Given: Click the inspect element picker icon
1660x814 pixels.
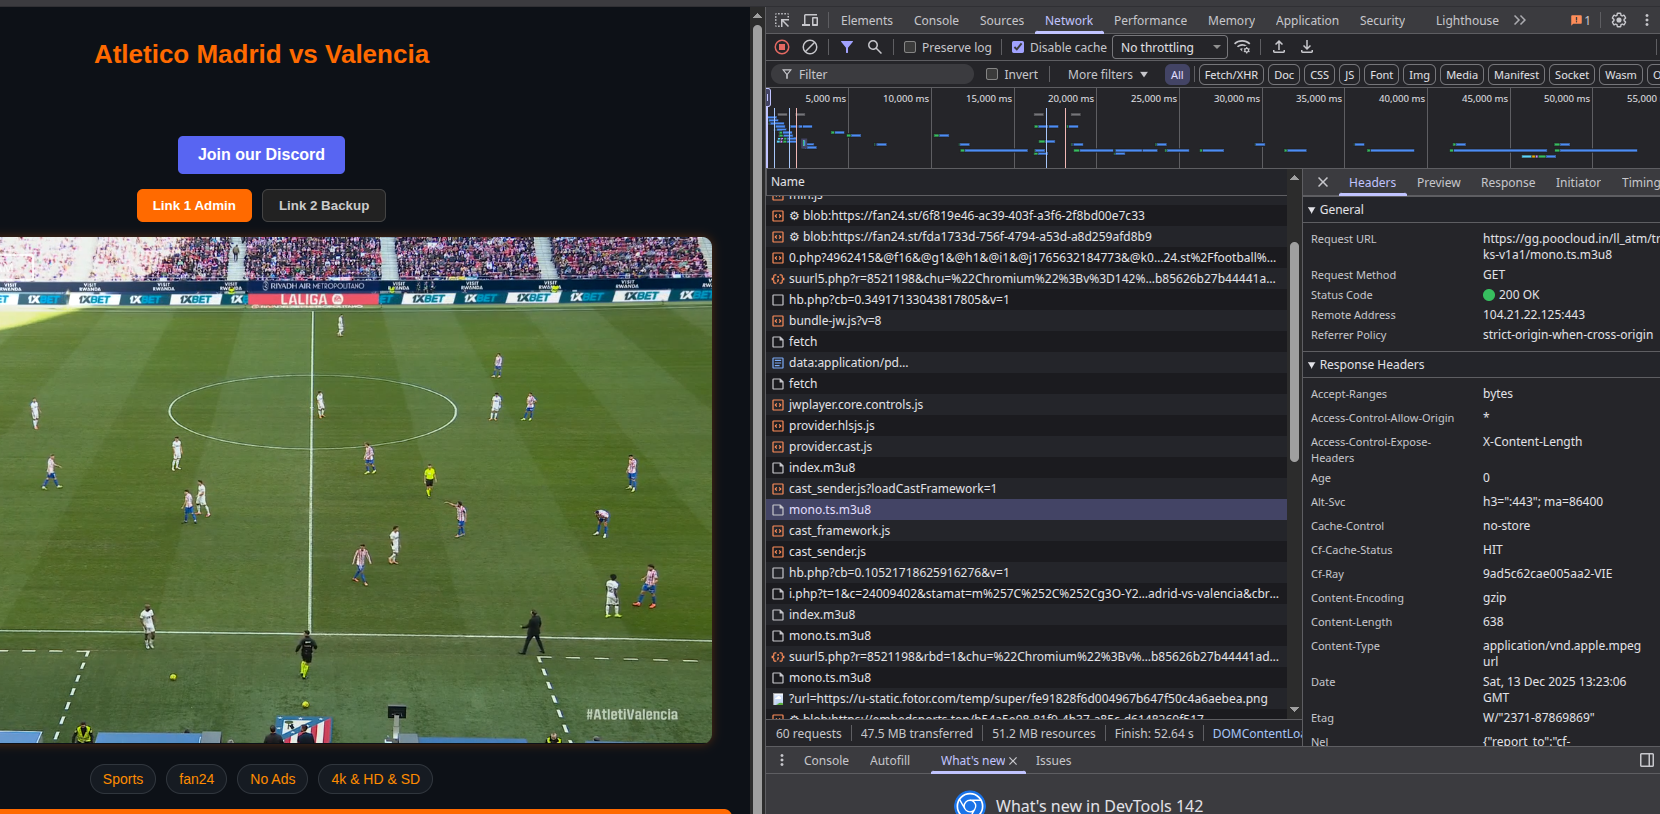Looking at the screenshot, I should 782,20.
